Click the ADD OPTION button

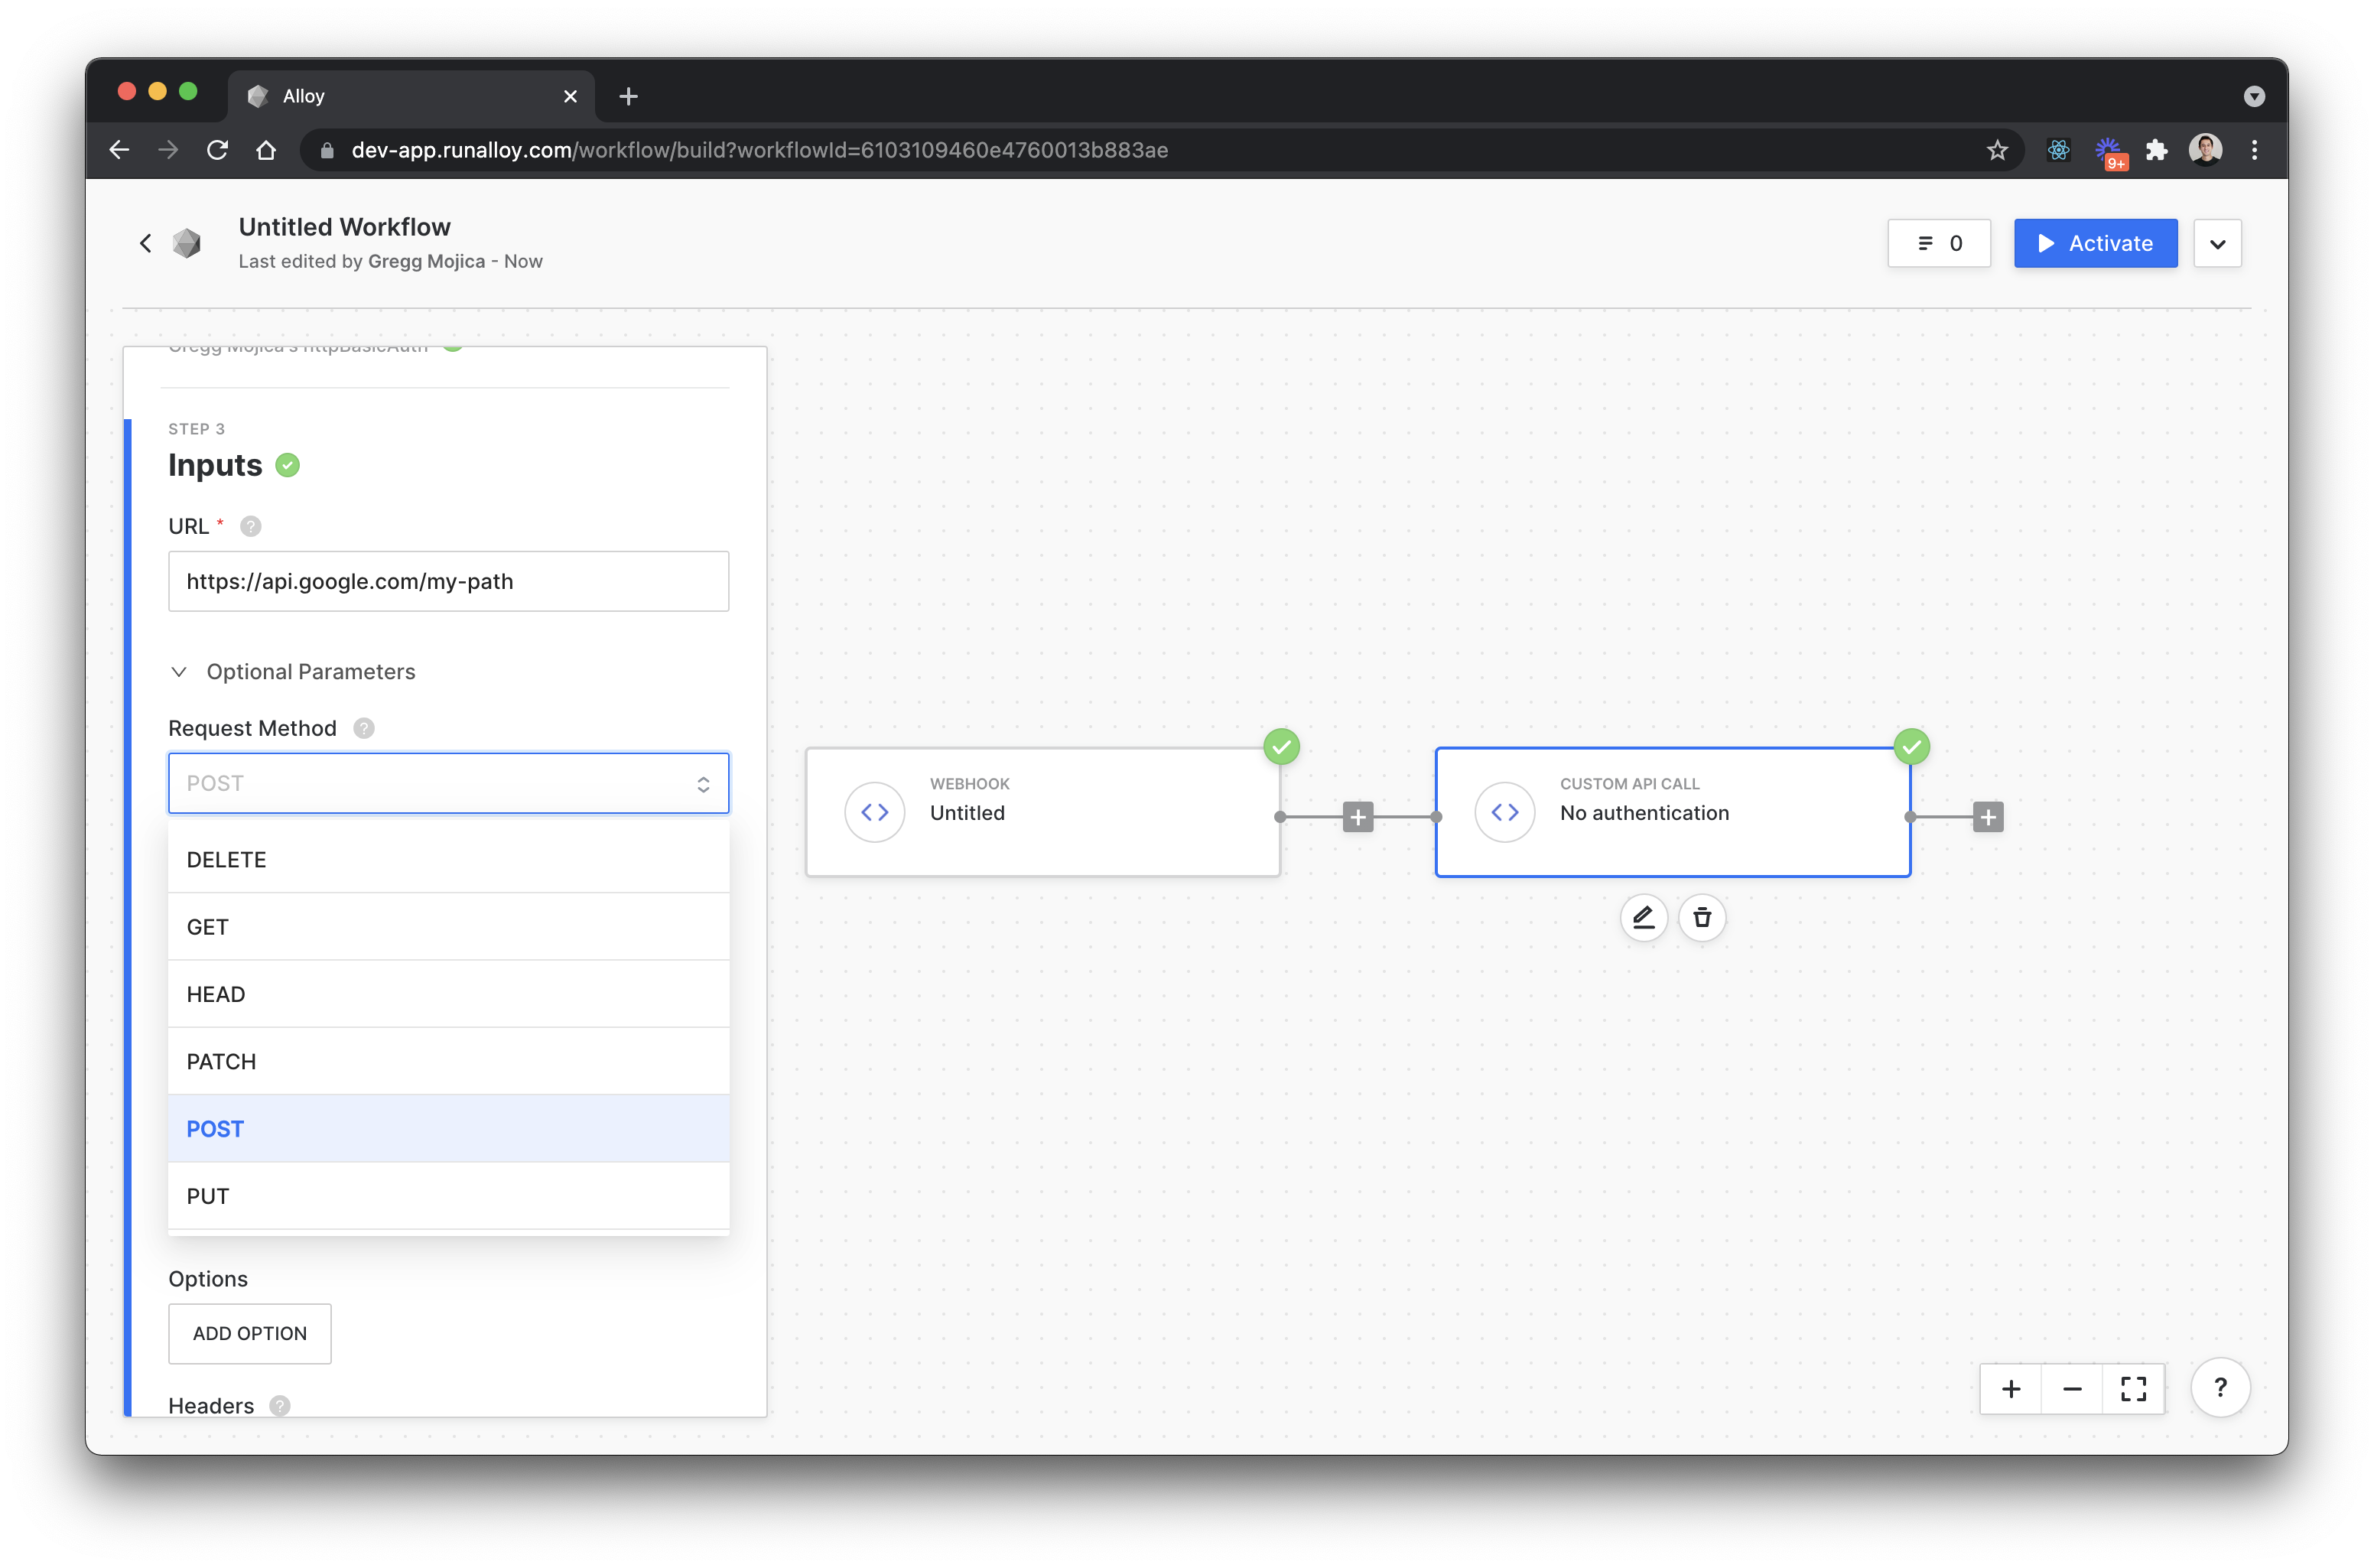[249, 1333]
